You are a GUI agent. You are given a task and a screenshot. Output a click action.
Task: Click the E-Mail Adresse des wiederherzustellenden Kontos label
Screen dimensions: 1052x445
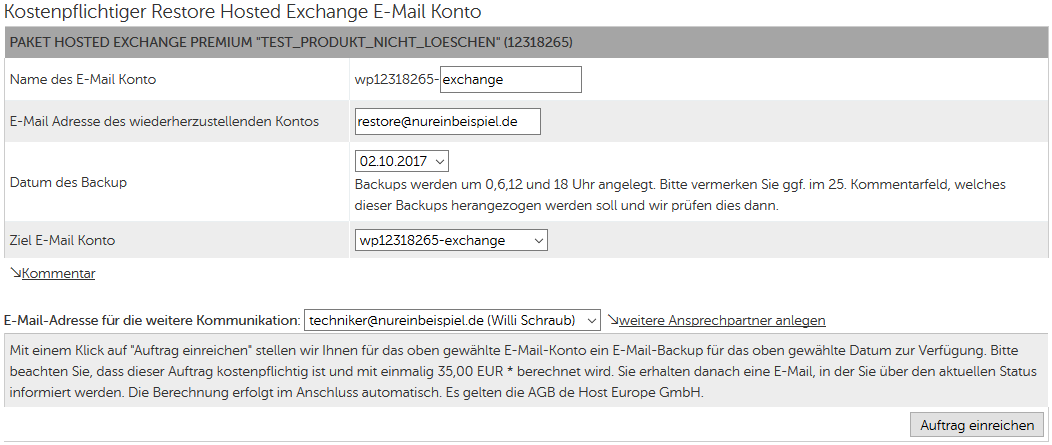(x=164, y=121)
